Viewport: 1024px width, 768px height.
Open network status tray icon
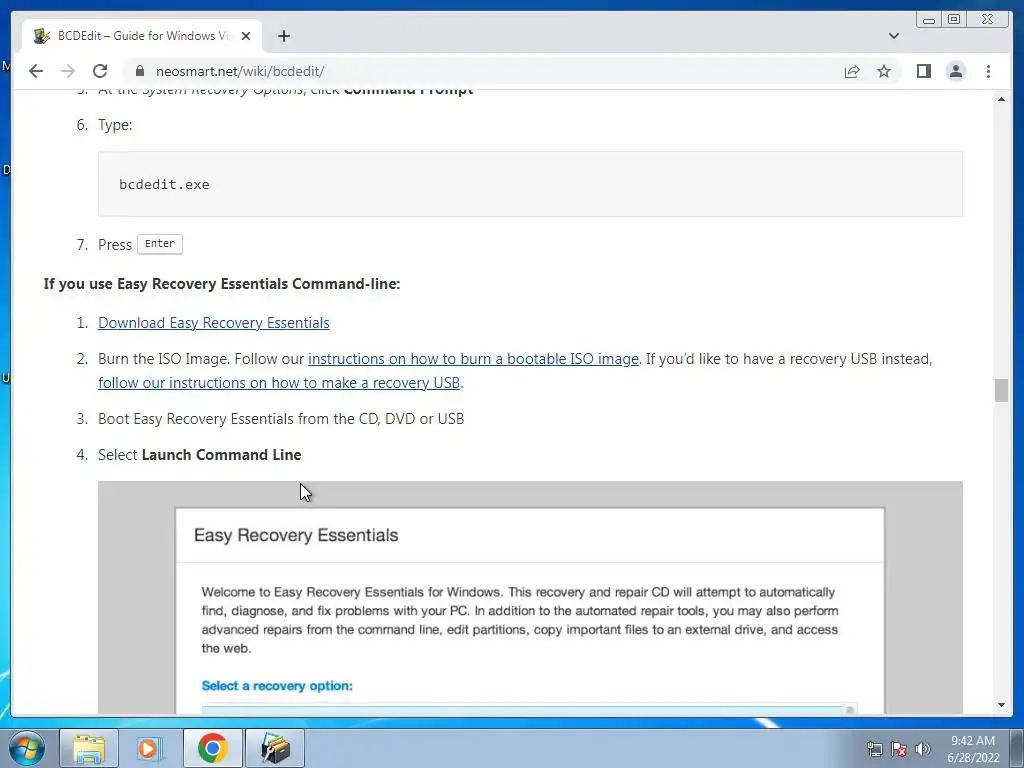pos(874,749)
